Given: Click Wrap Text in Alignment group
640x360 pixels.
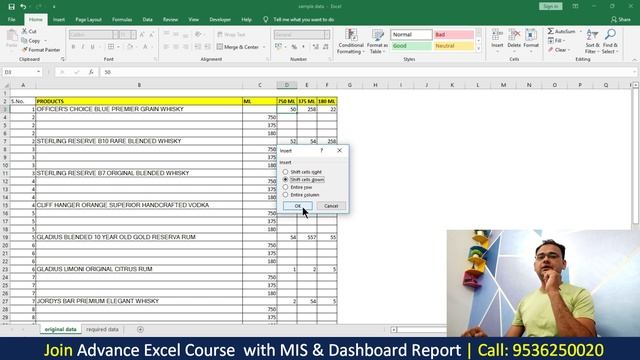Looking at the screenshot, I should pos(231,35).
